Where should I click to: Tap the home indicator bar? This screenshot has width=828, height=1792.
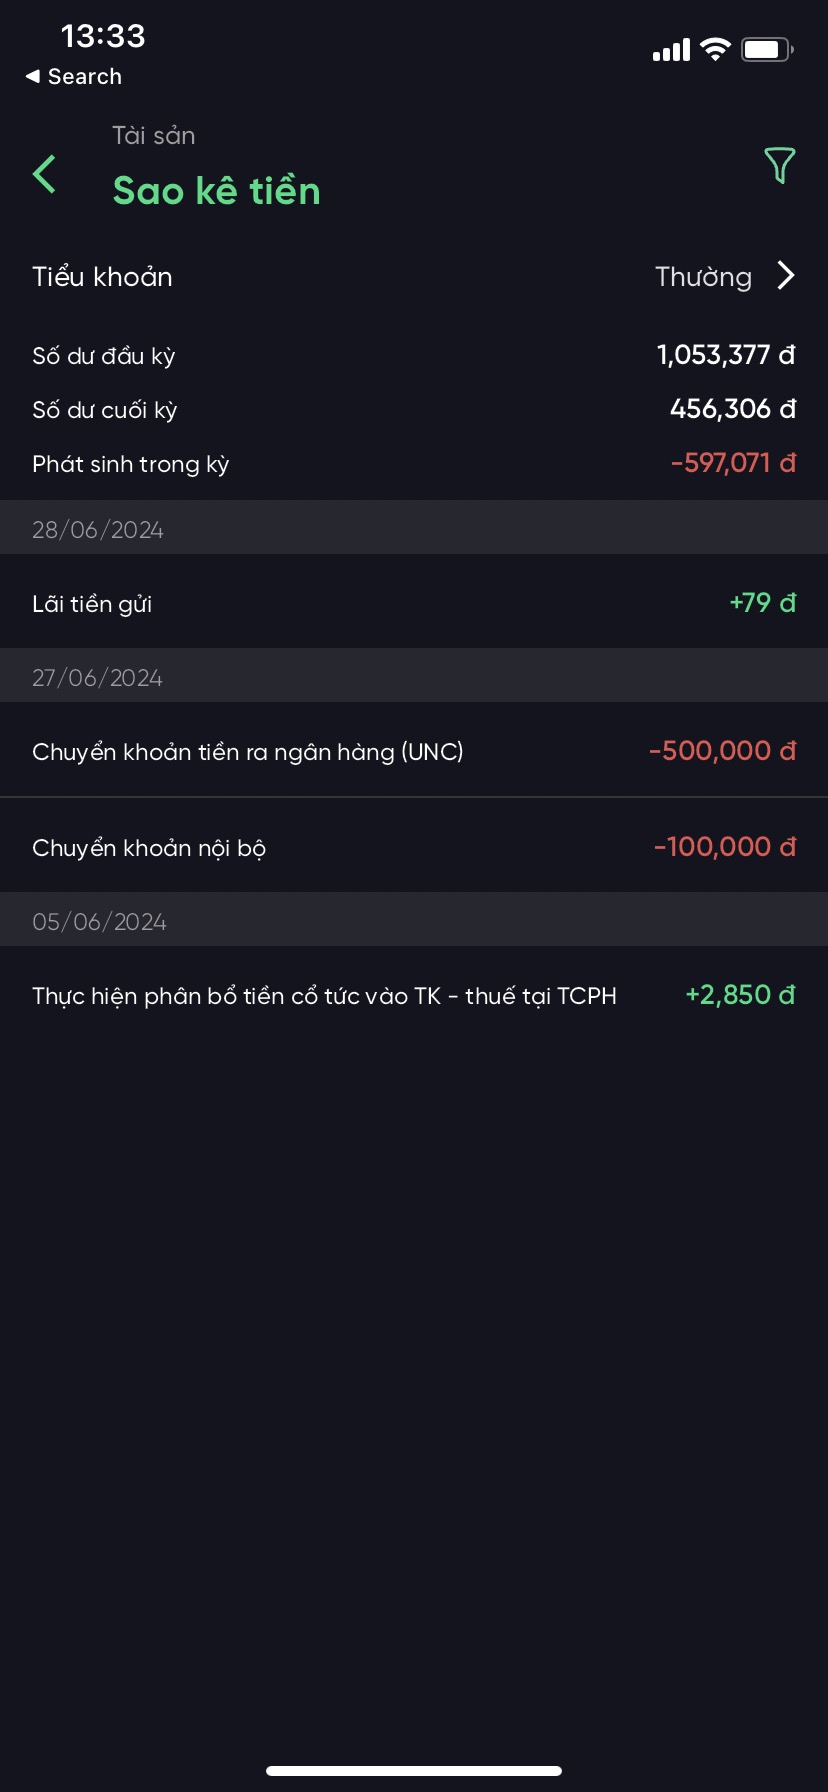point(414,1771)
